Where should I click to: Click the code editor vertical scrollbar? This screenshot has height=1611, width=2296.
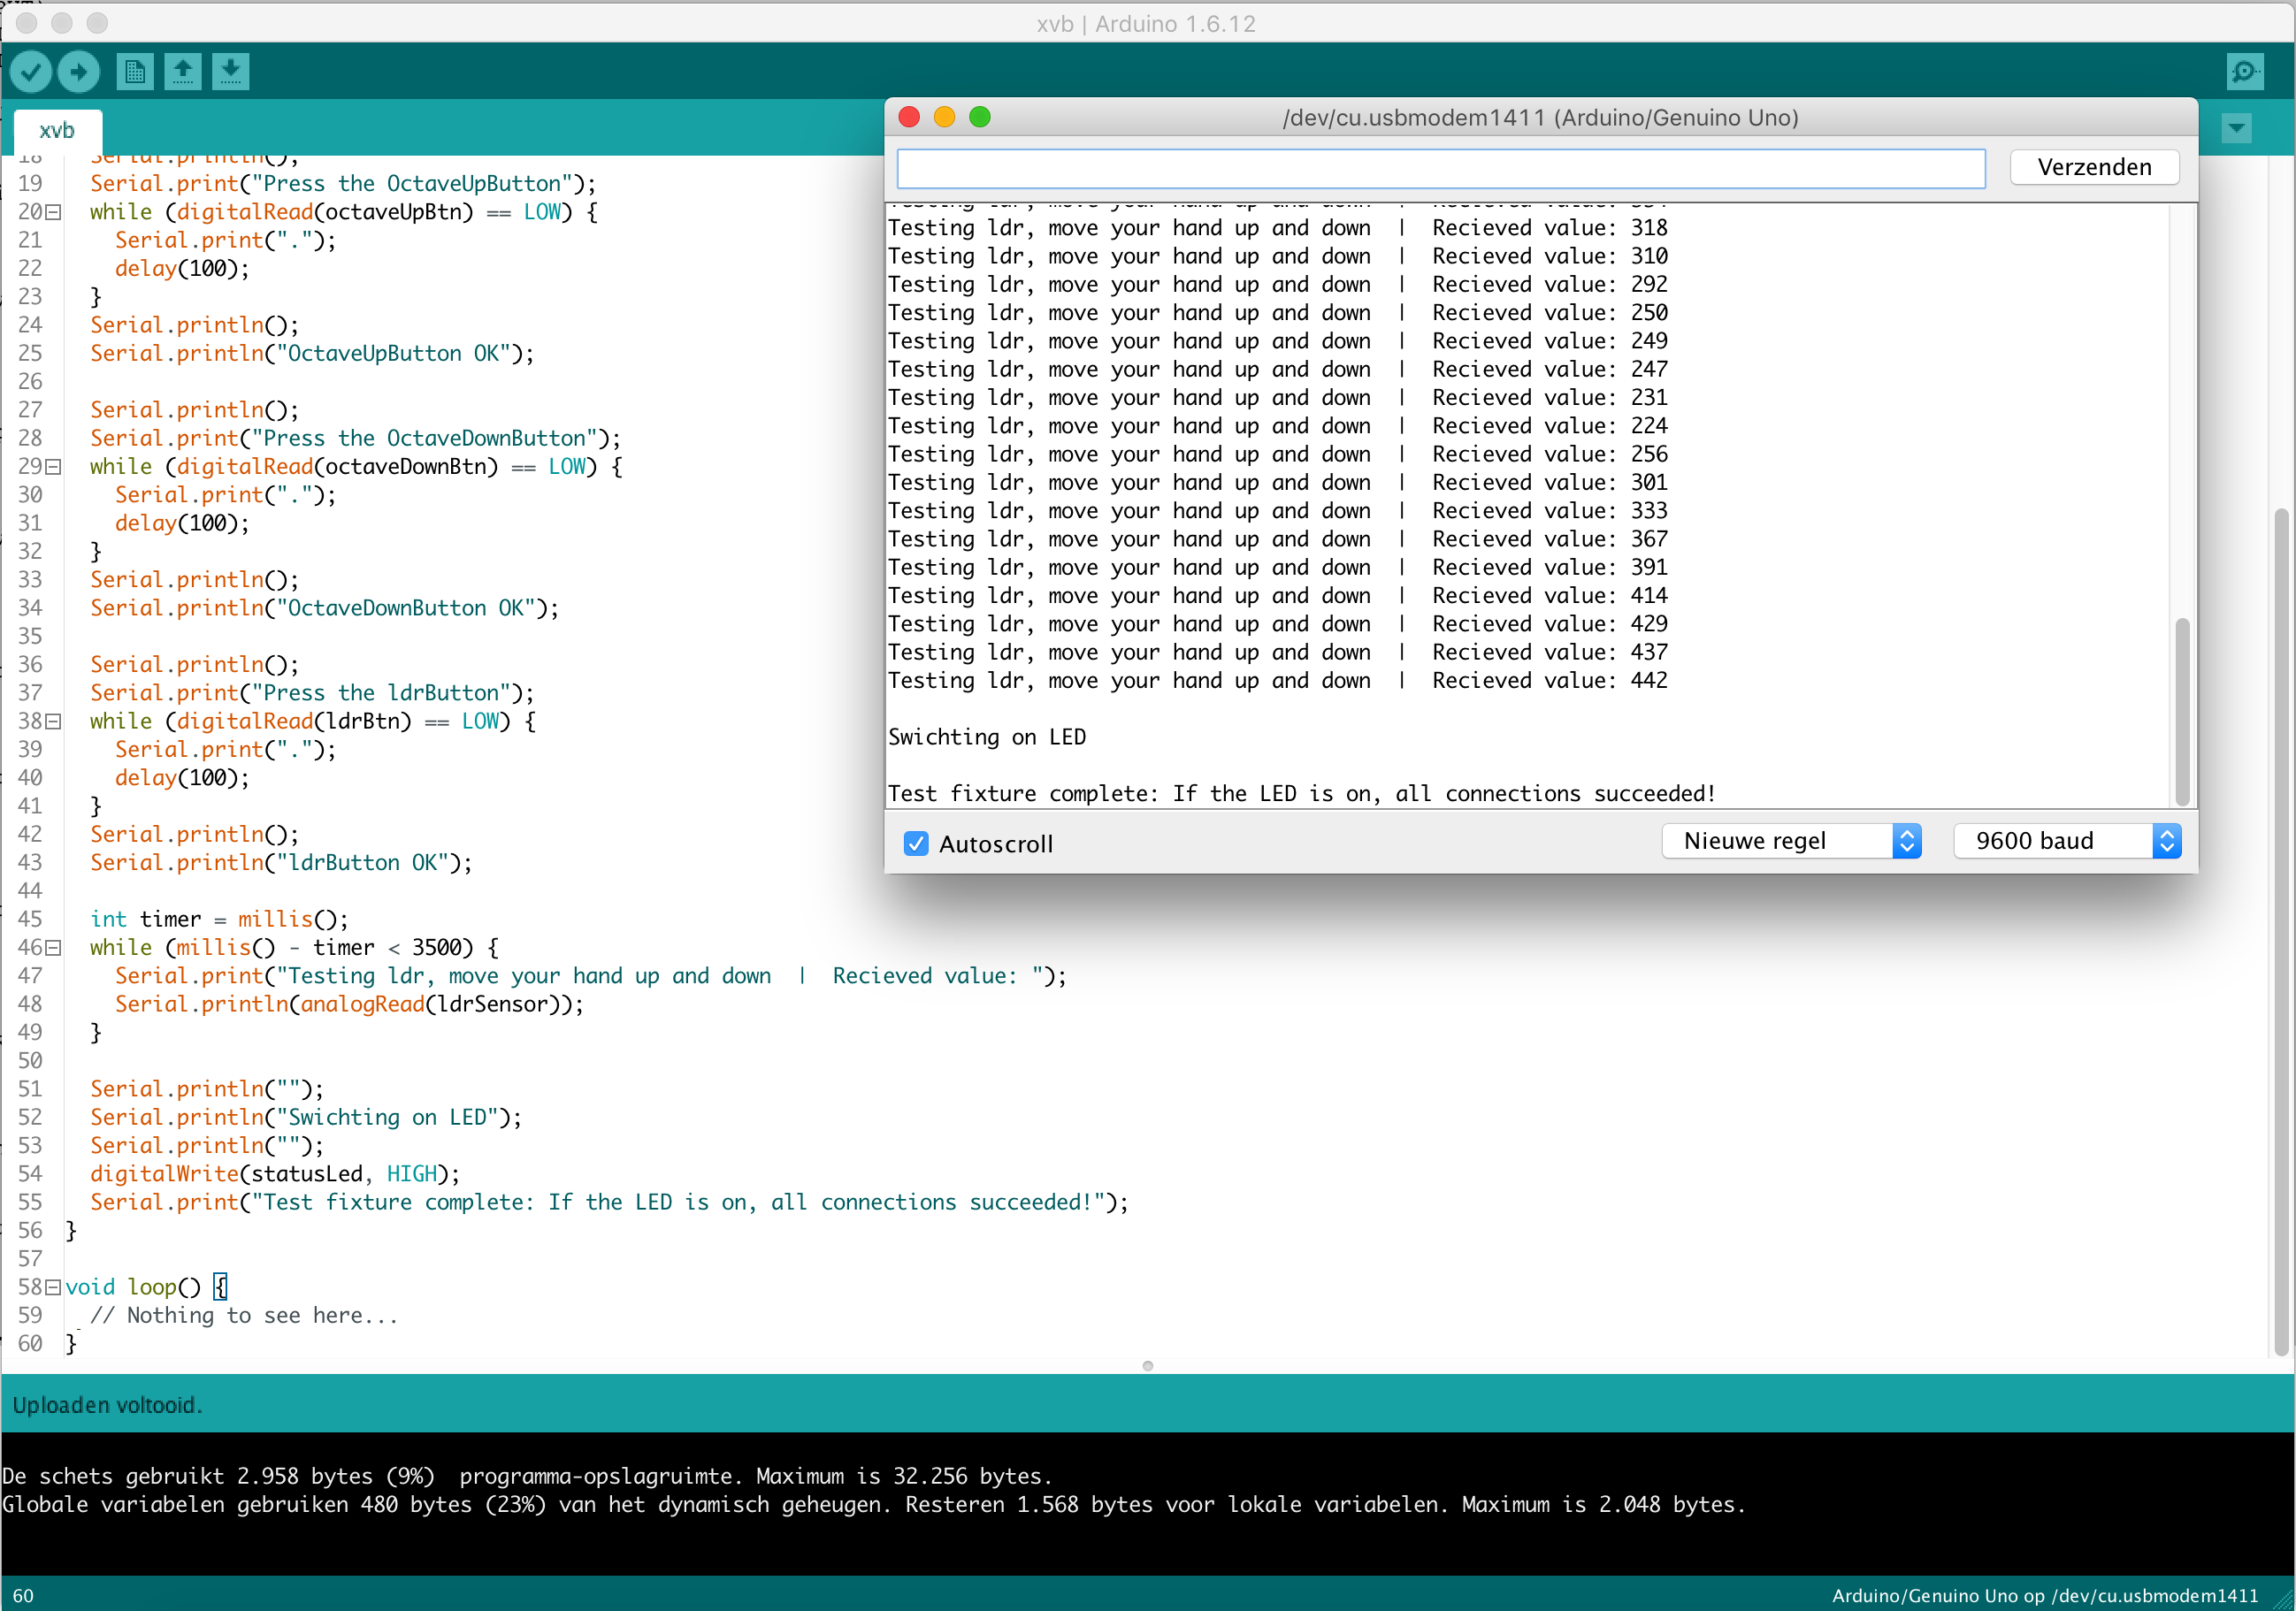[x=2281, y=930]
